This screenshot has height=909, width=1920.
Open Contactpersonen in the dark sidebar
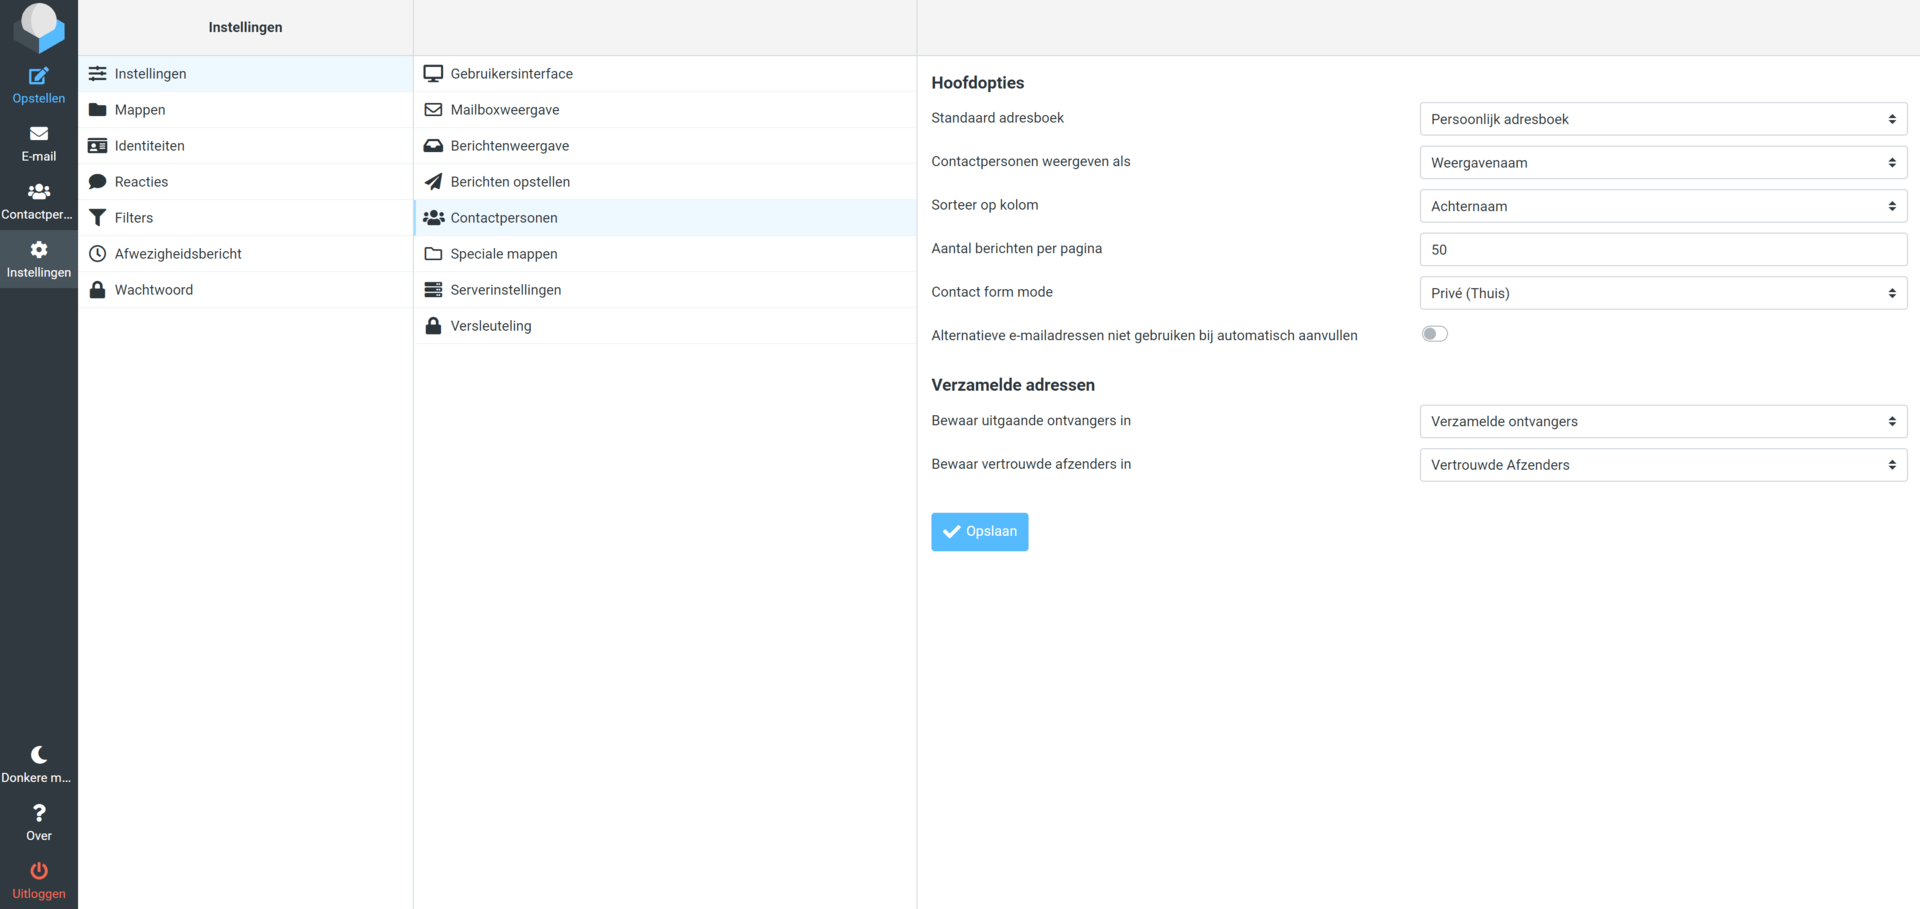(38, 201)
